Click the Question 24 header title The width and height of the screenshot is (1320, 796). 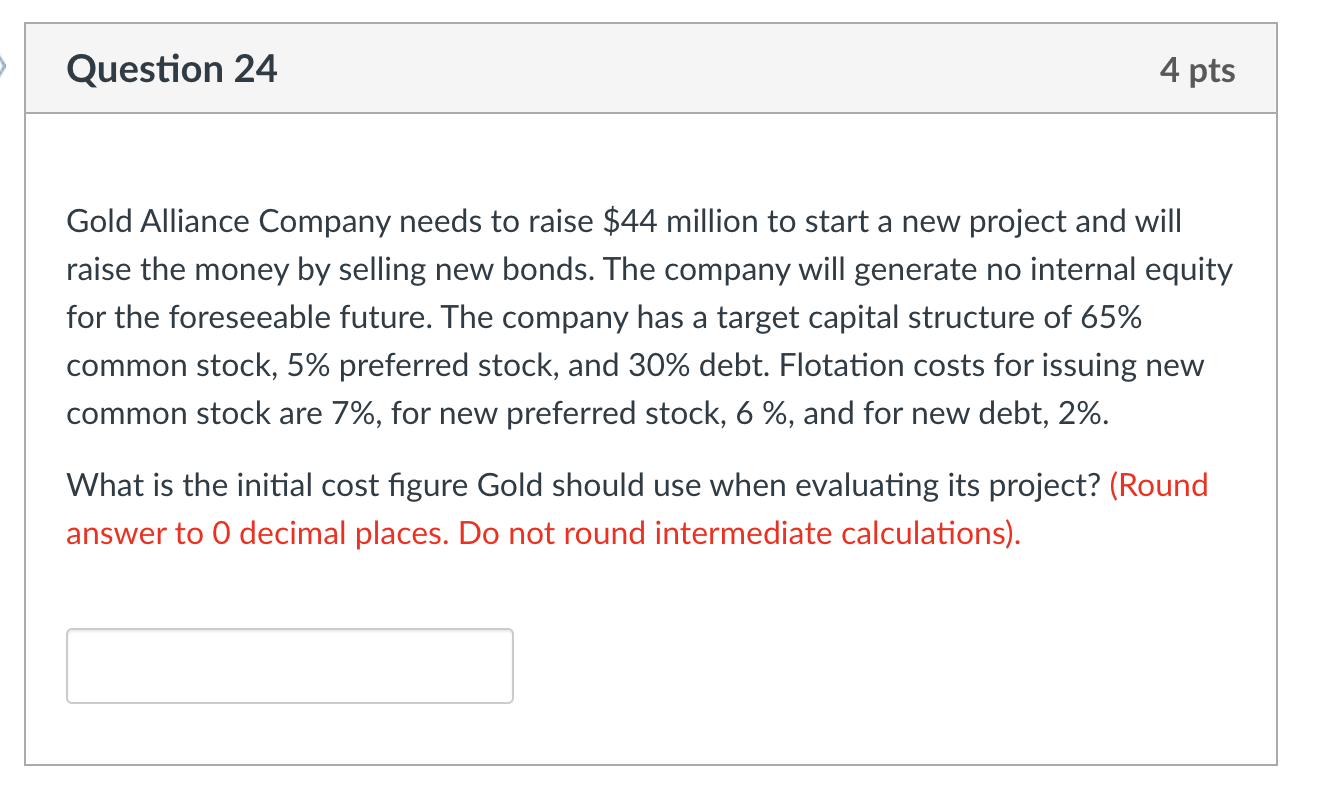point(172,69)
